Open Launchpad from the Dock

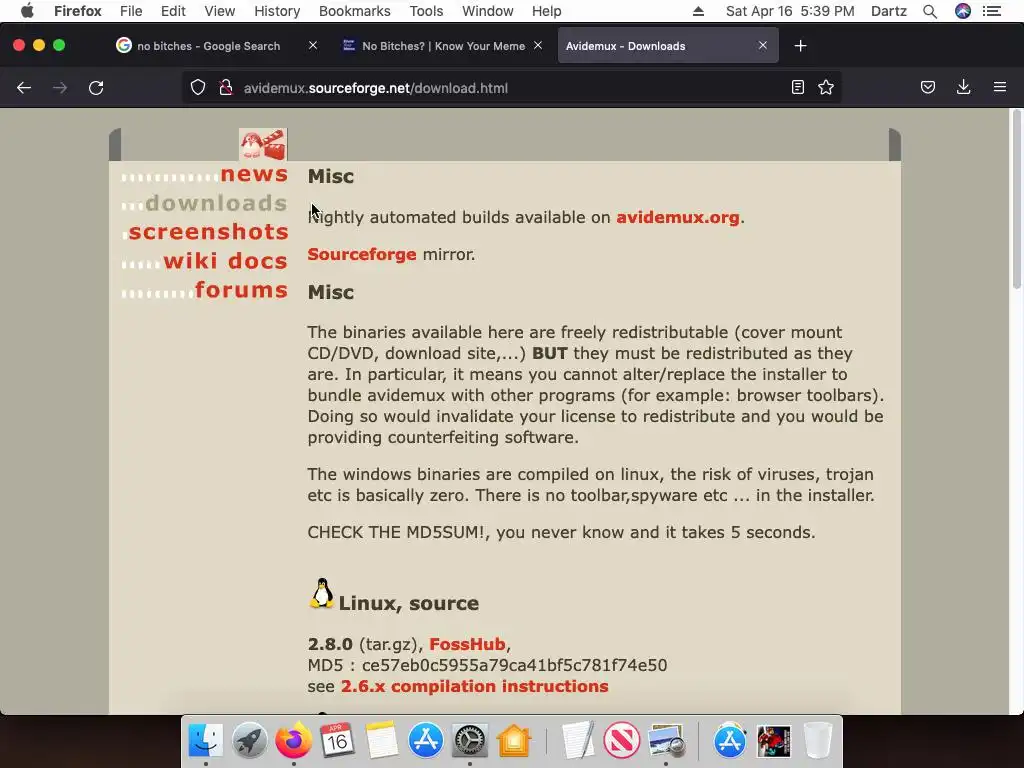[249, 741]
